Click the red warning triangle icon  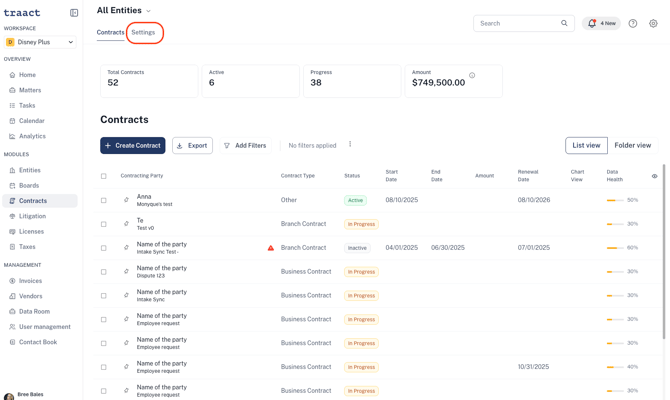click(270, 248)
